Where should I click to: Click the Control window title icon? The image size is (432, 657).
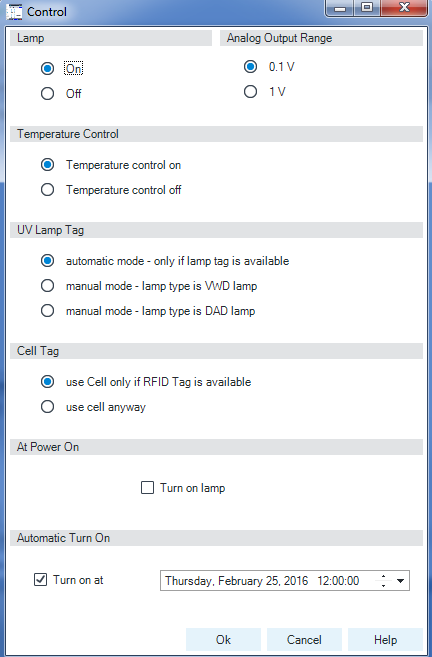(14, 11)
